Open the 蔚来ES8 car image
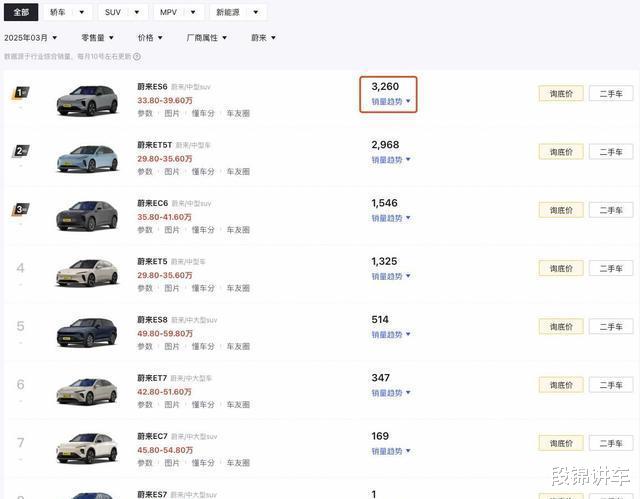 click(x=87, y=333)
